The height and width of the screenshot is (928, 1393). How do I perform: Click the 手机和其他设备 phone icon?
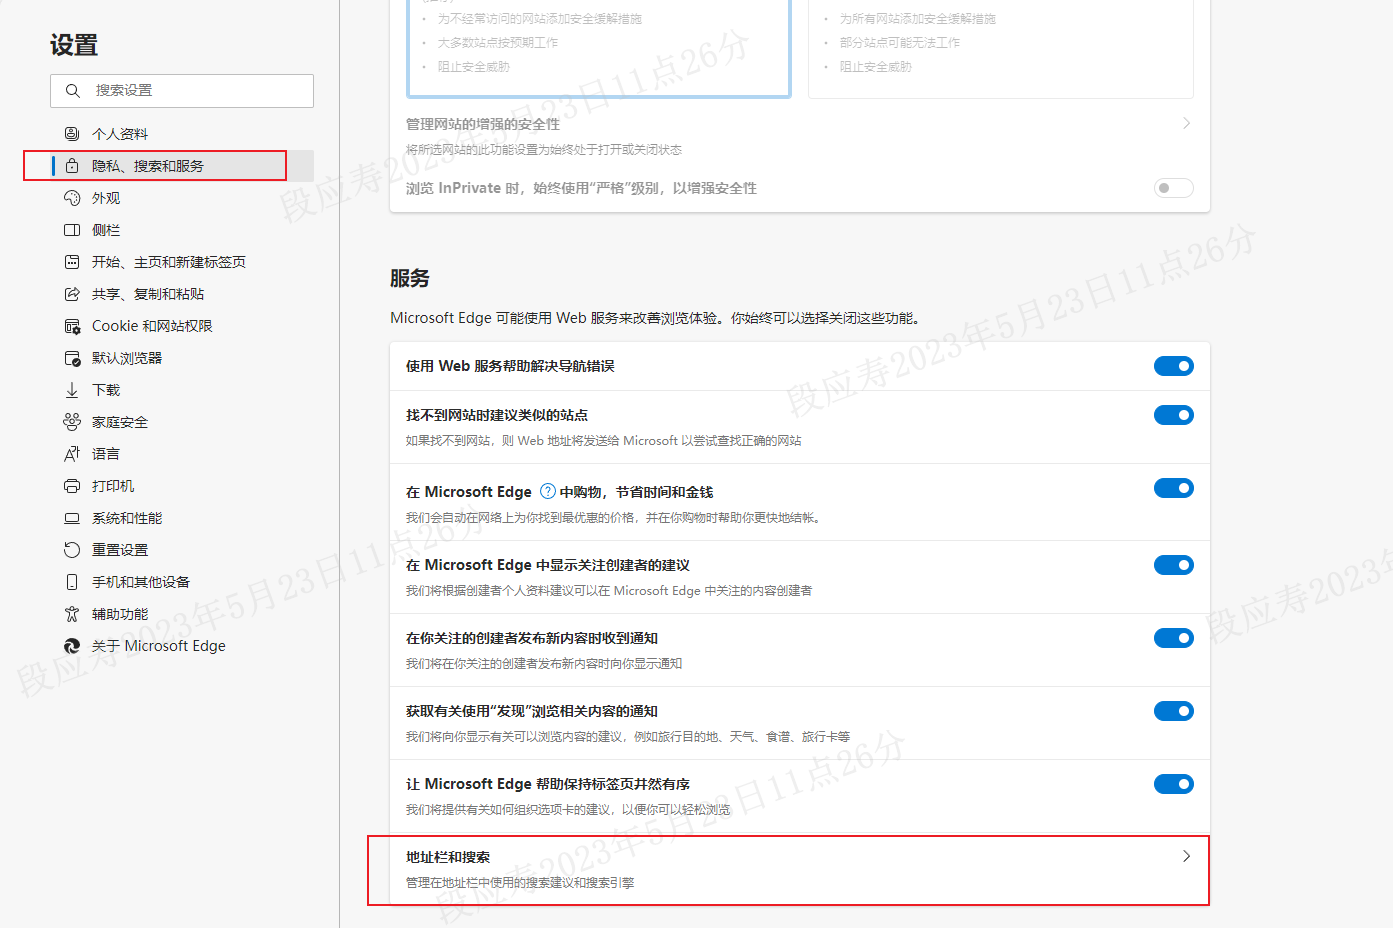point(72,582)
